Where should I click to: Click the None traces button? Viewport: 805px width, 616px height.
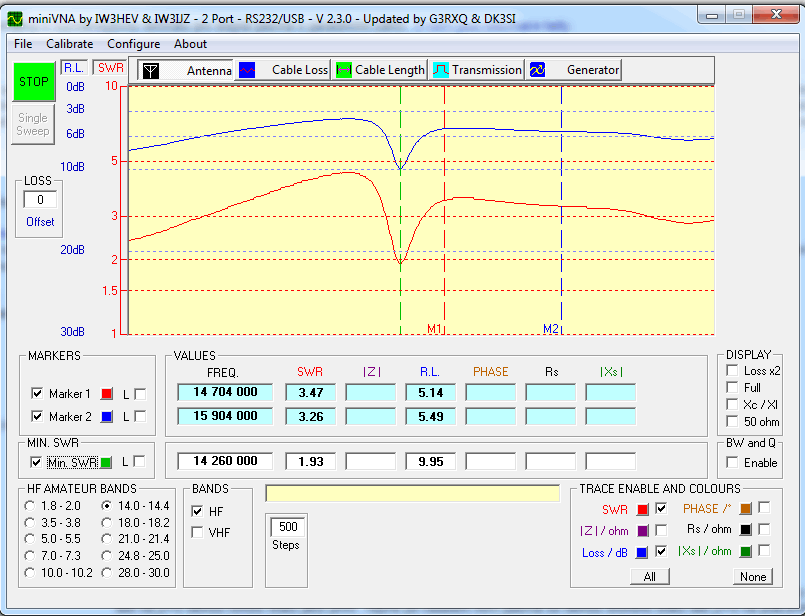[752, 577]
